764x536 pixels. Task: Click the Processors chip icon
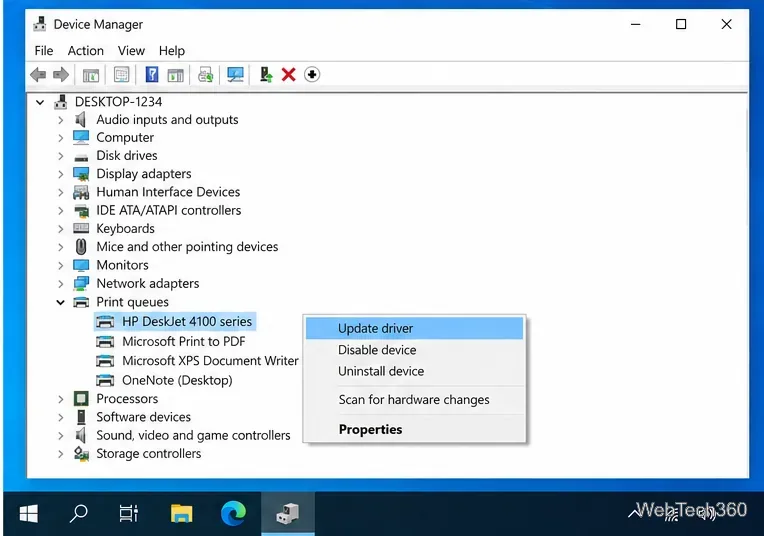pyautogui.click(x=81, y=399)
